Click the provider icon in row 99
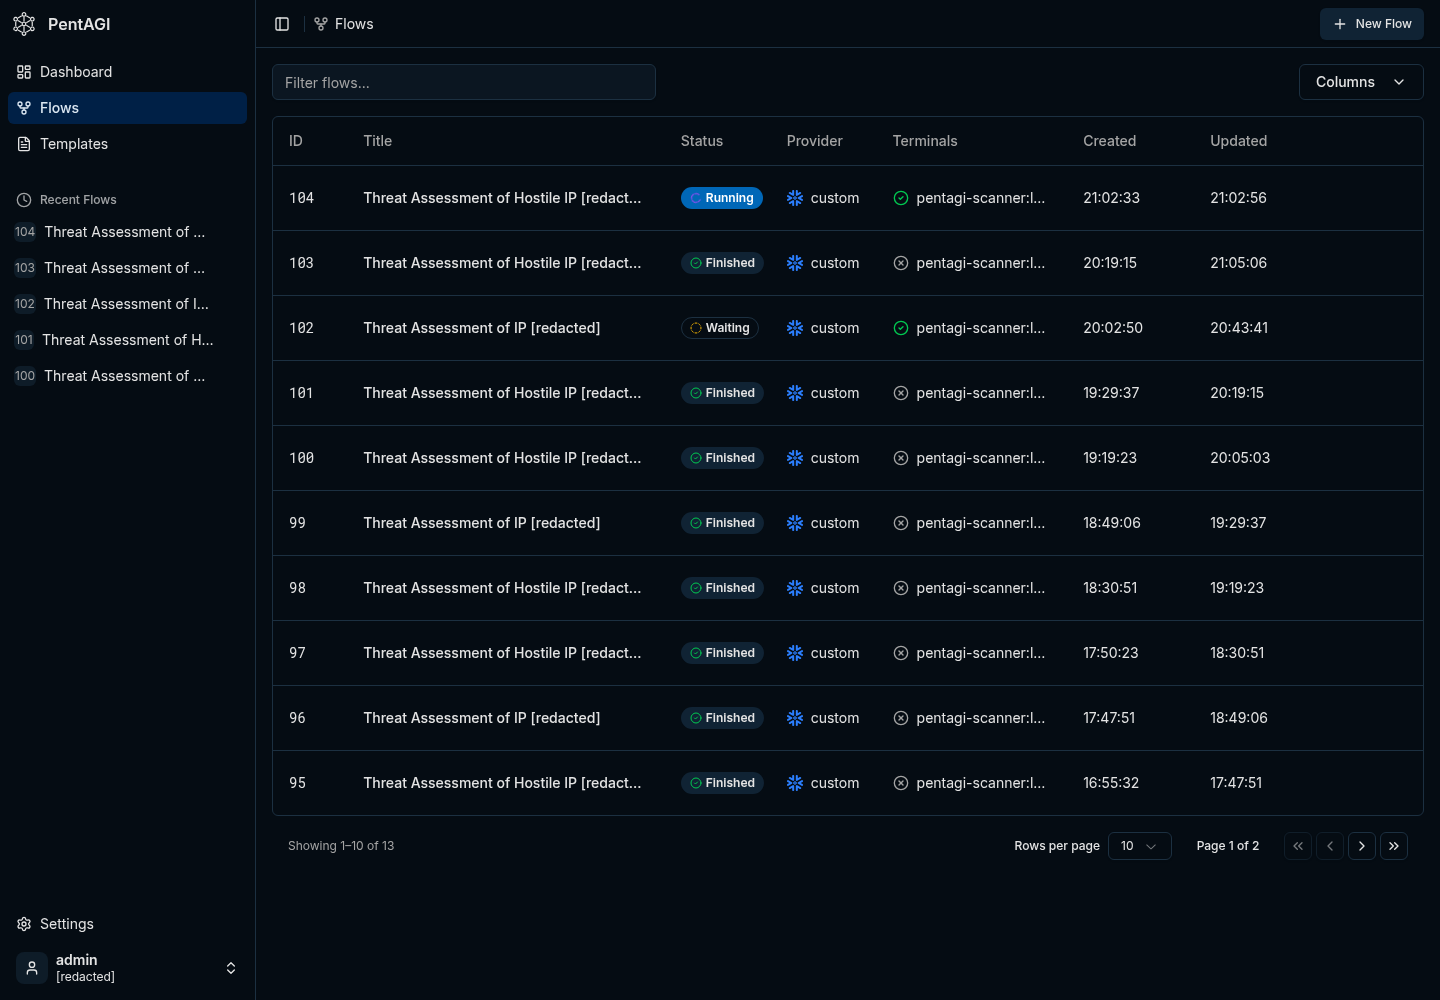The width and height of the screenshot is (1440, 1000). pyautogui.click(x=795, y=523)
